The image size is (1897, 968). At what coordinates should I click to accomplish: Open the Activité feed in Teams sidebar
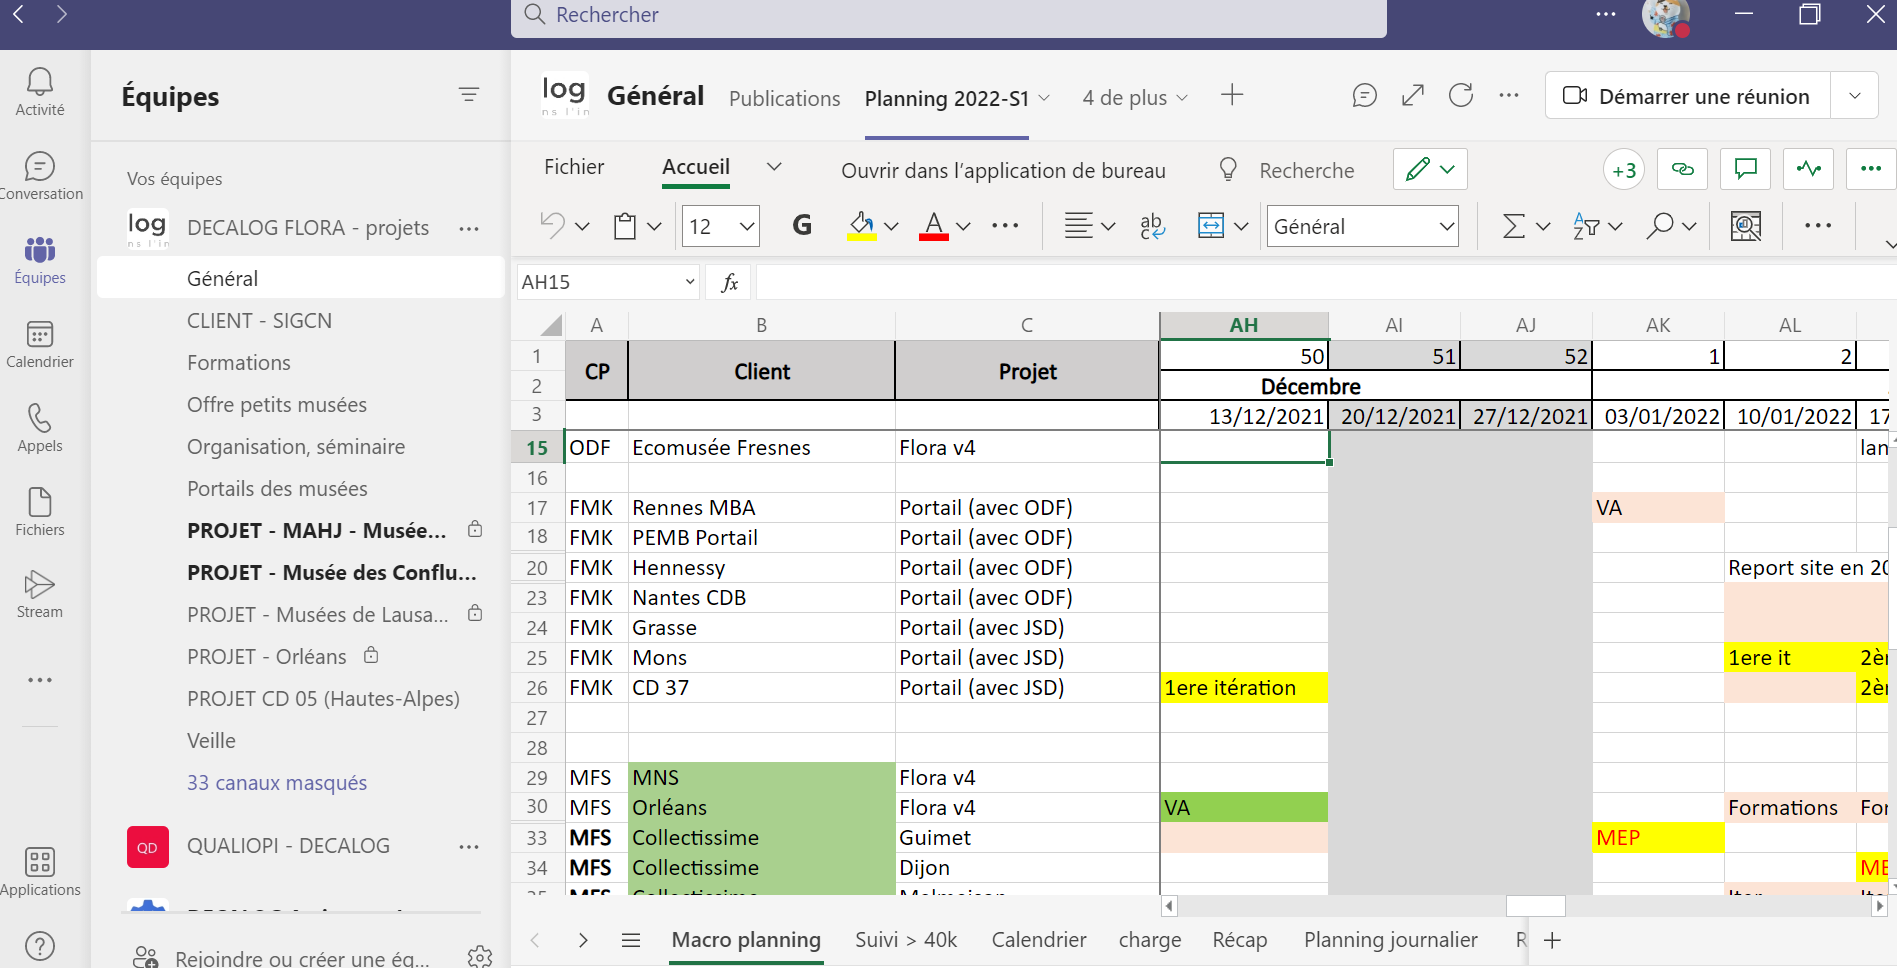[40, 92]
